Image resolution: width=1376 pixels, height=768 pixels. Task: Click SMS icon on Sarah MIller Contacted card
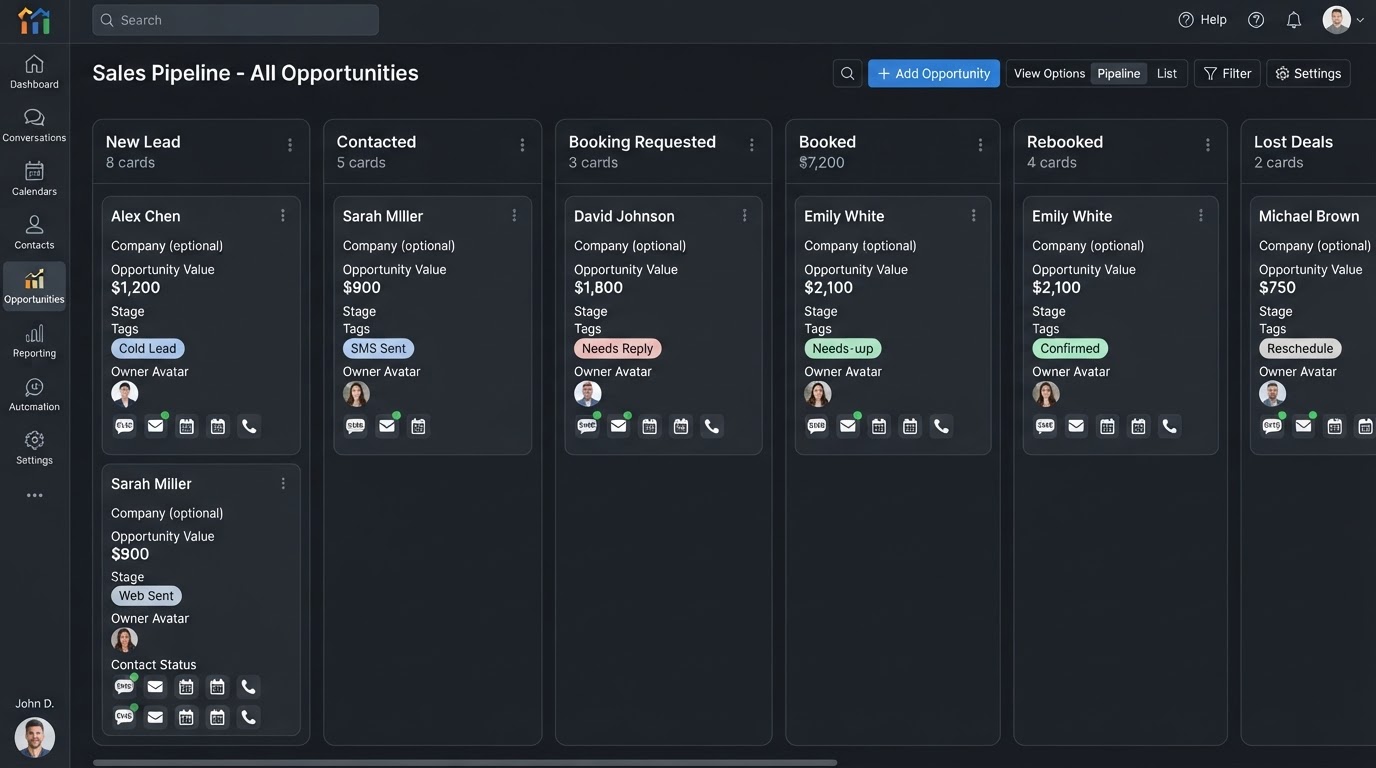tap(355, 426)
